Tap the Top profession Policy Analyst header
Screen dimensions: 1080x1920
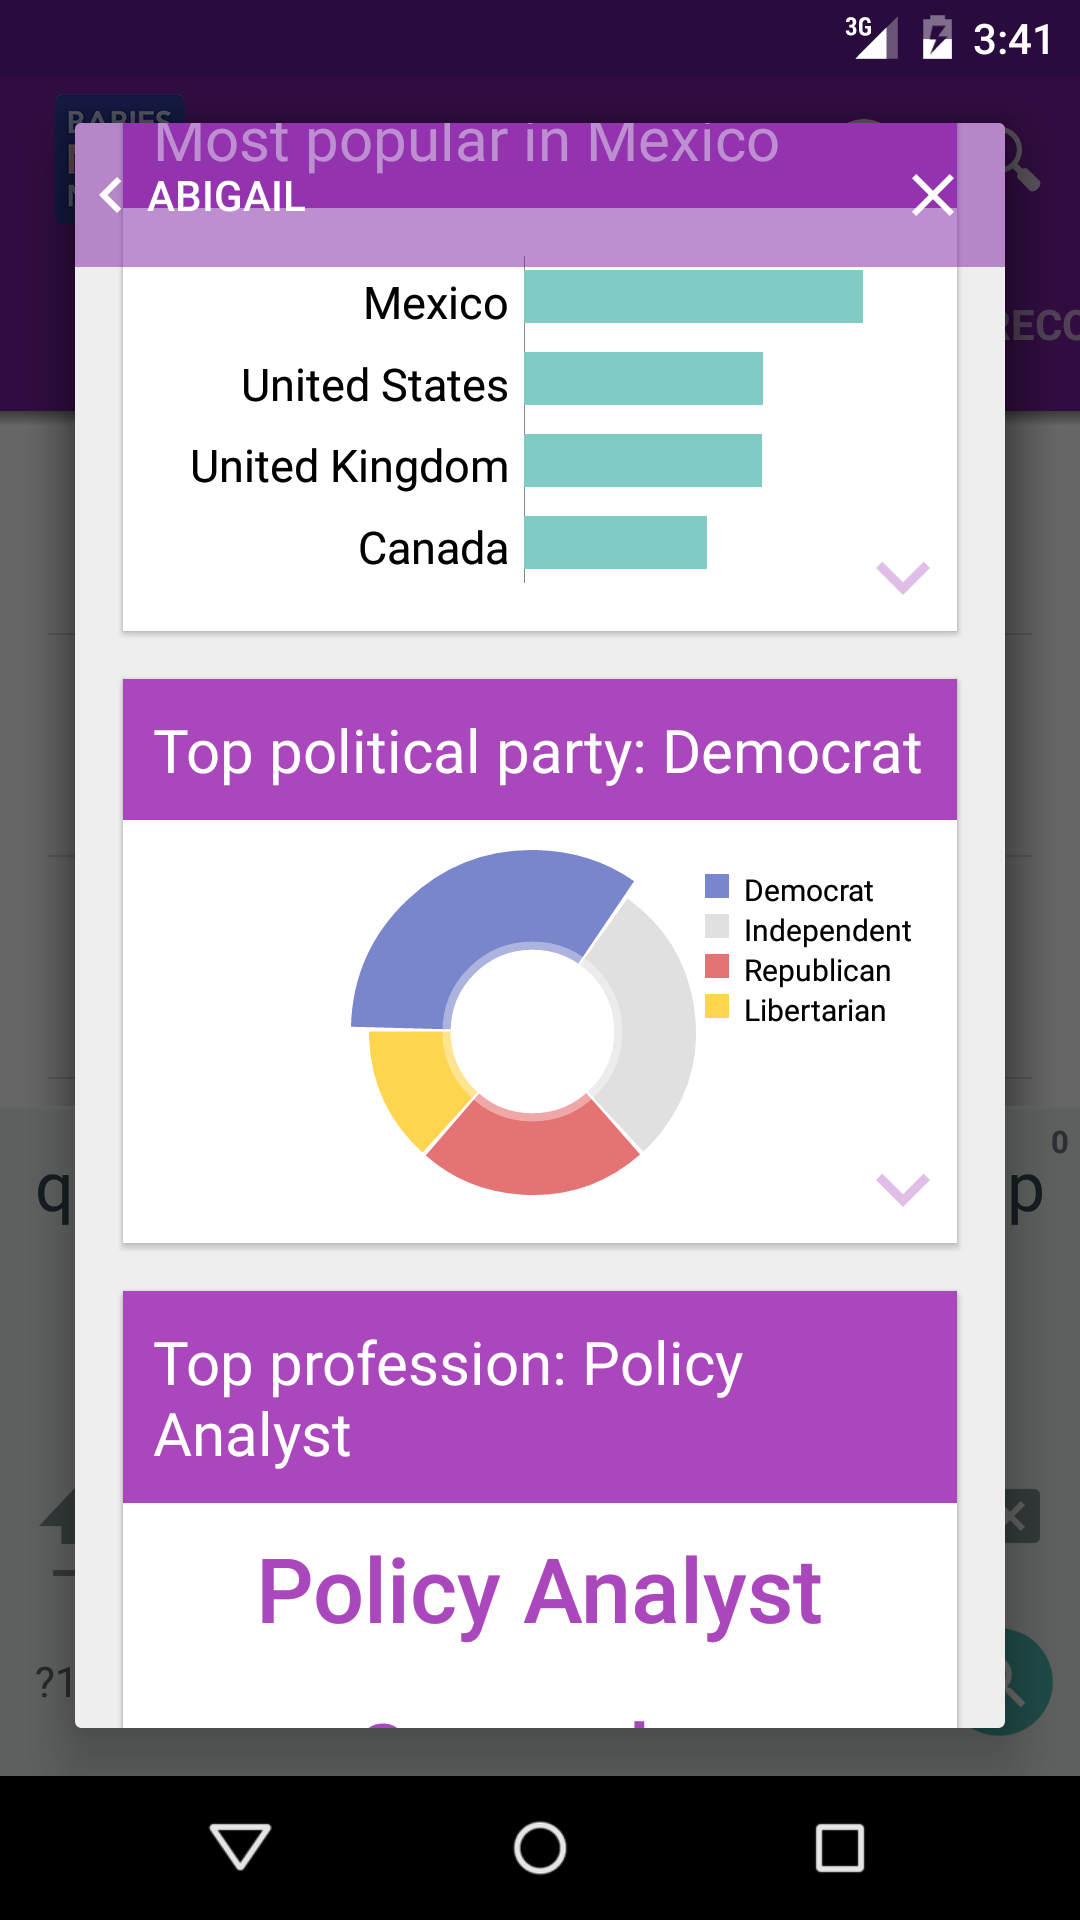tap(539, 1397)
